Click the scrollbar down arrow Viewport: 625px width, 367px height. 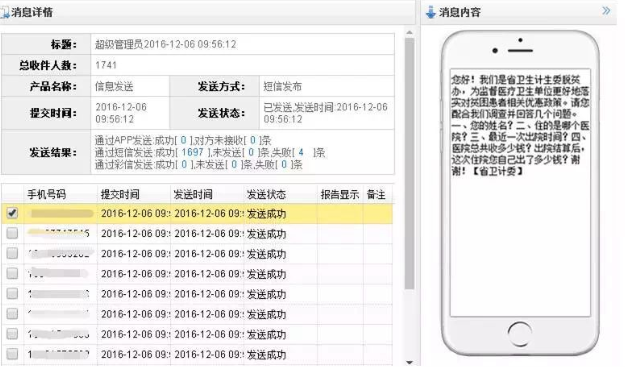[x=409, y=362]
